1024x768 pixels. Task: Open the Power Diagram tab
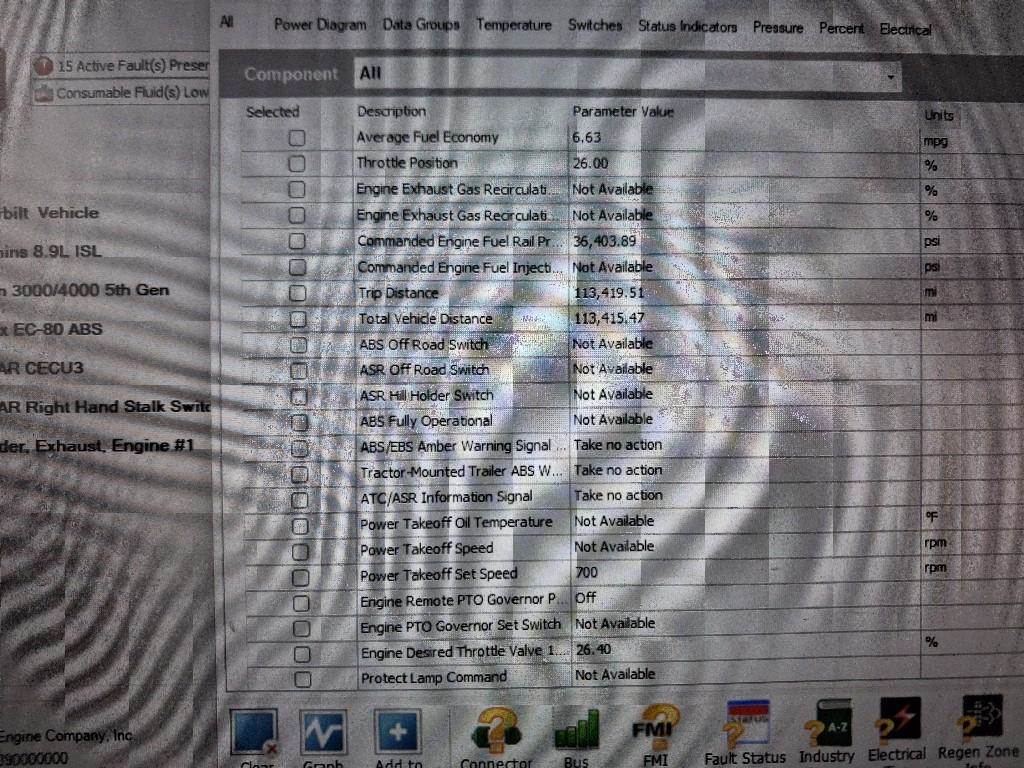pos(320,24)
